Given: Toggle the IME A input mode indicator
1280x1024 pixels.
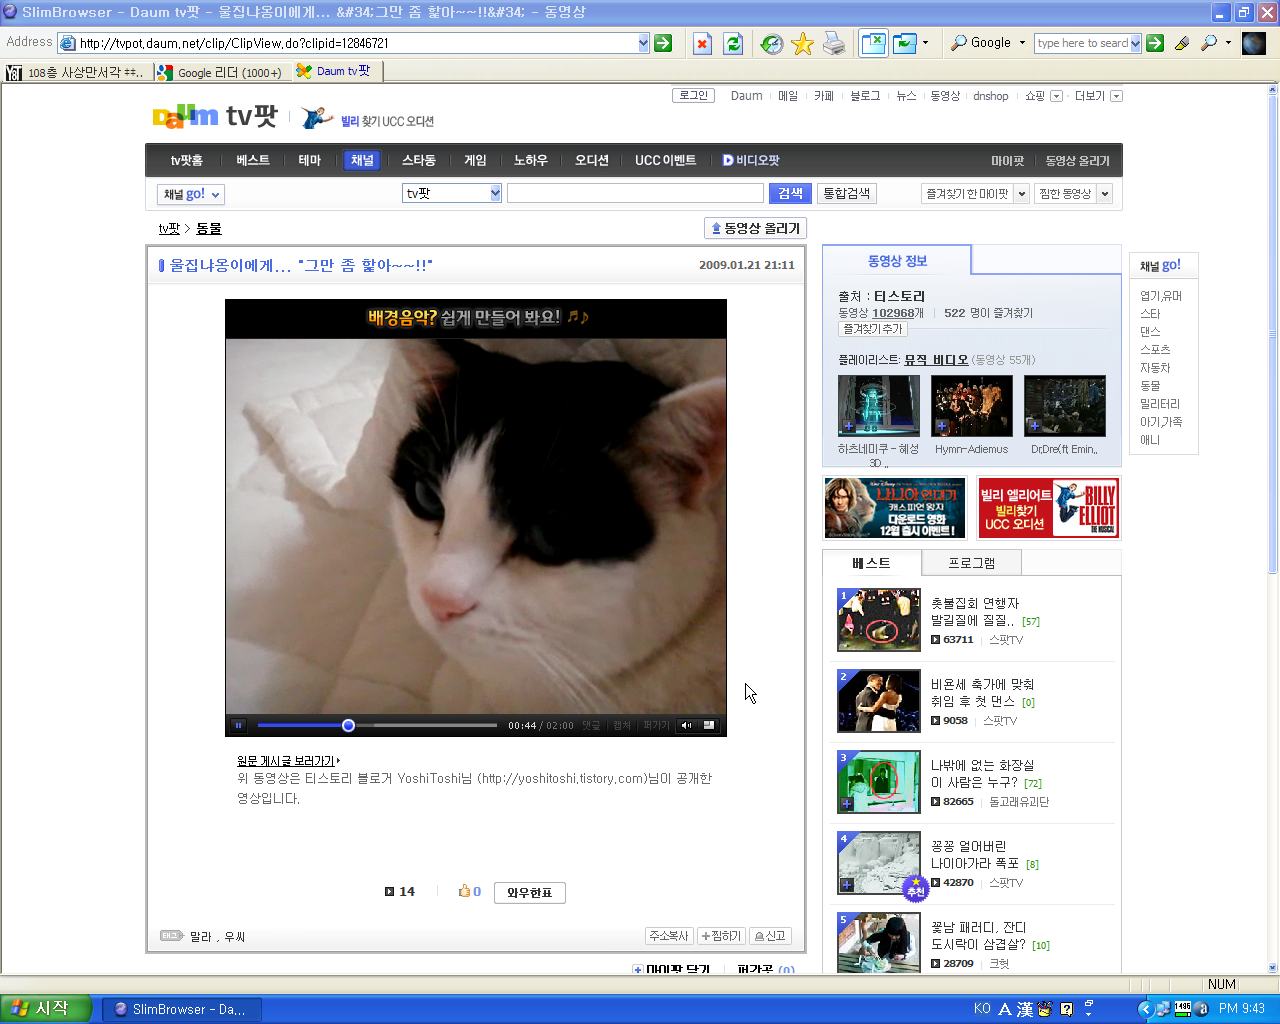Looking at the screenshot, I should (x=1005, y=1009).
